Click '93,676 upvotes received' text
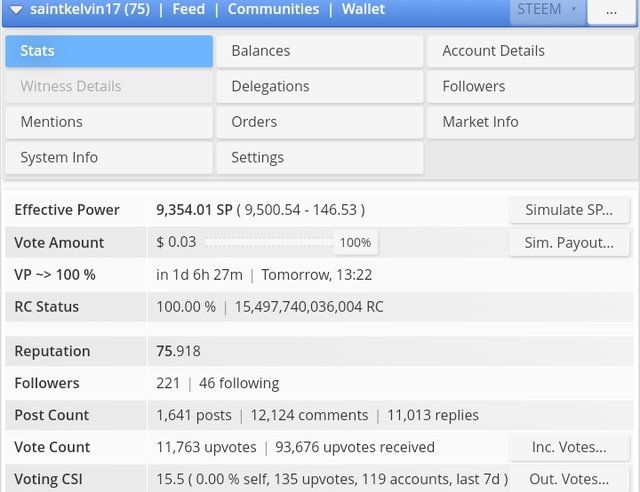The width and height of the screenshot is (640, 492). point(355,447)
